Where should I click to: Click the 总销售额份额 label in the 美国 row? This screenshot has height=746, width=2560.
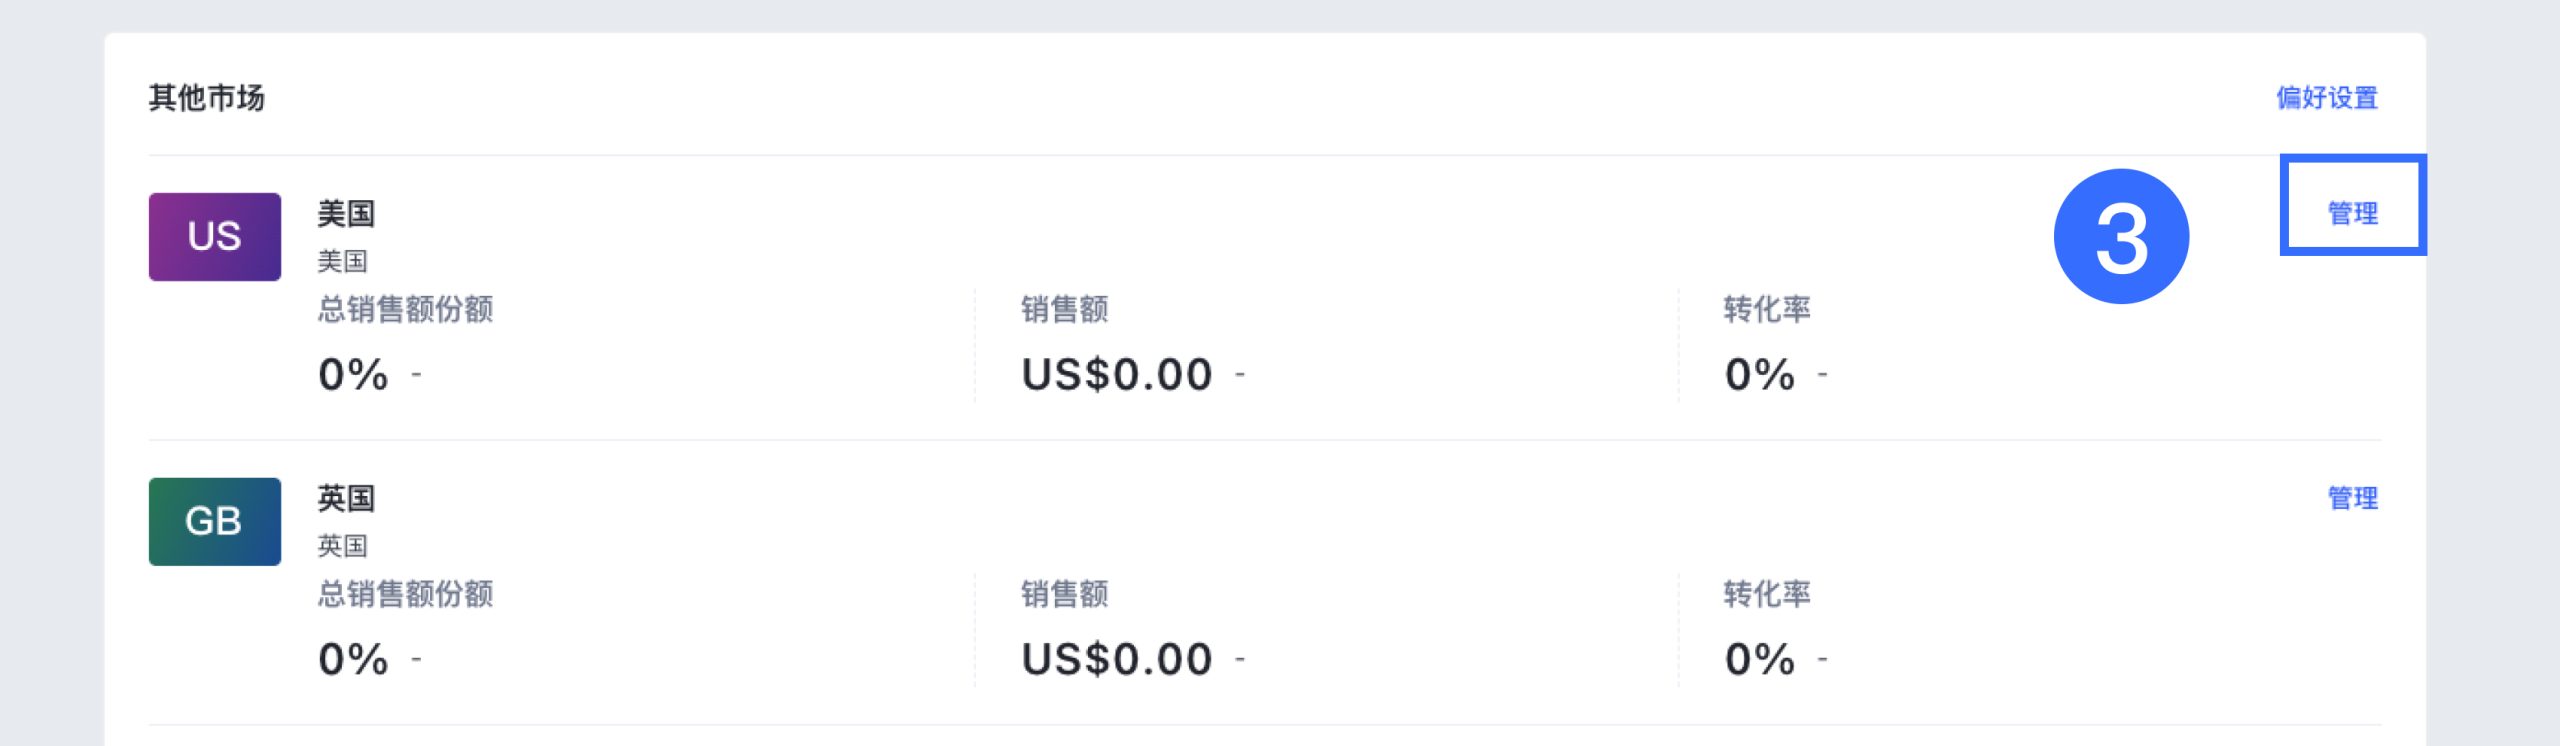pos(405,309)
